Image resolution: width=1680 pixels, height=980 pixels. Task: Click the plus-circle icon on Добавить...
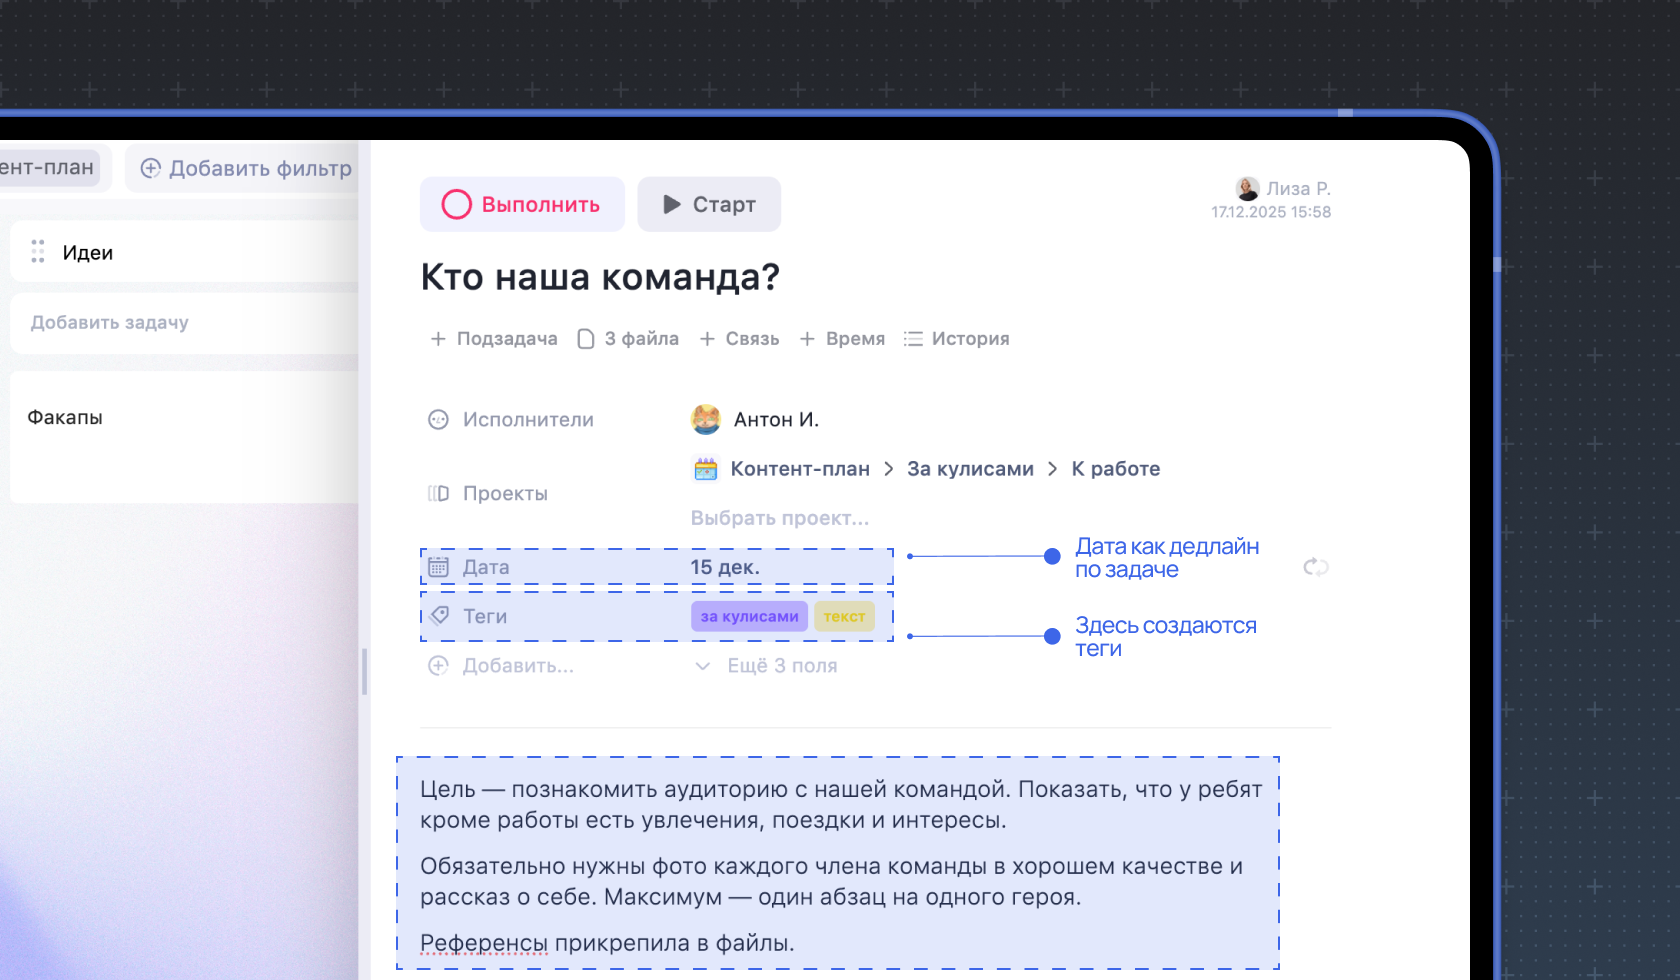click(438, 665)
